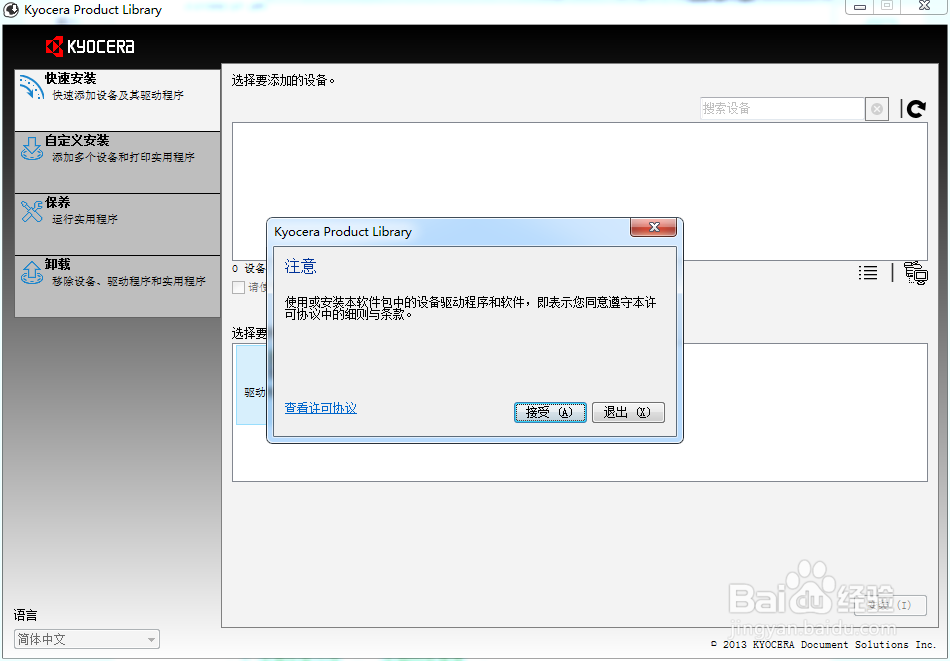The image size is (950, 661).
Task: Click the Maintenance wrench icon
Action: pyautogui.click(x=32, y=211)
